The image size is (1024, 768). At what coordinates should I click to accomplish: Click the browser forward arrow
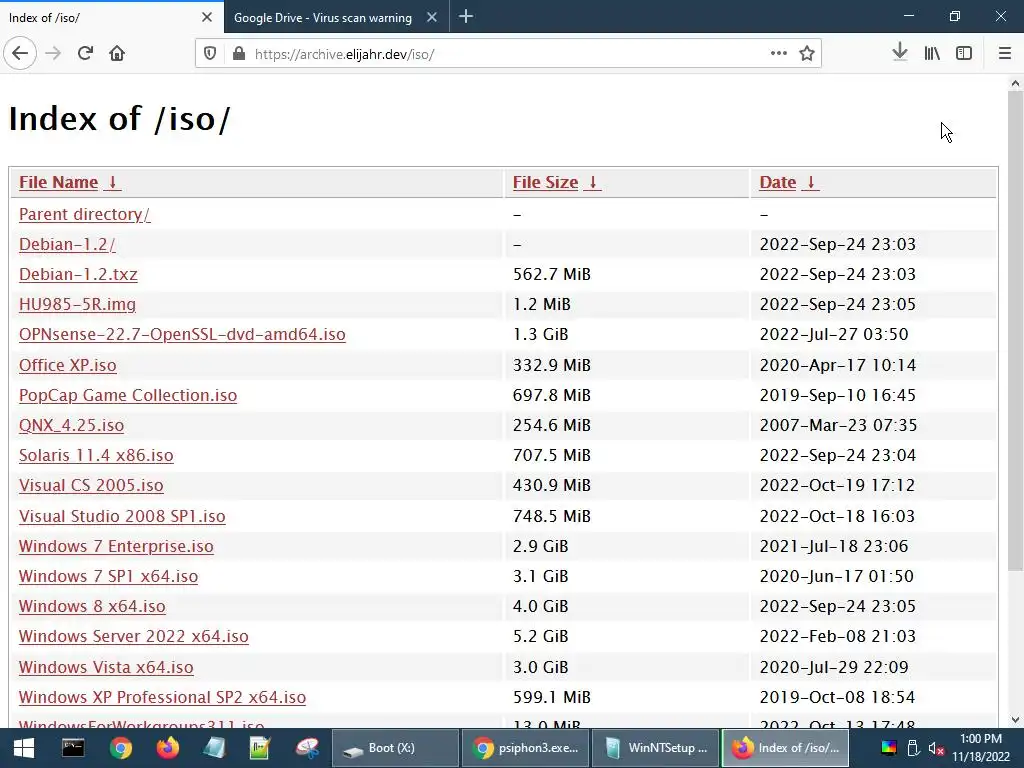[53, 53]
